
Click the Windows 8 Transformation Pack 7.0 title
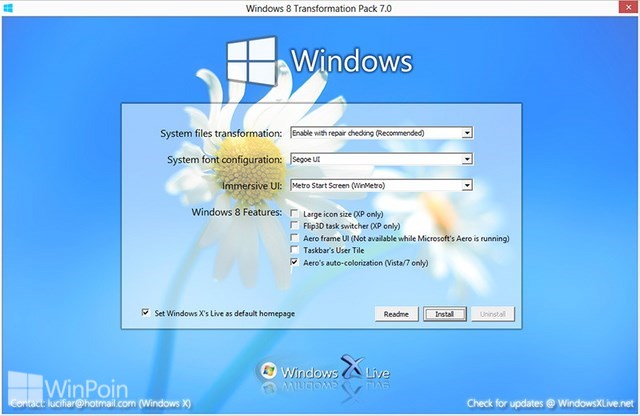pyautogui.click(x=319, y=8)
